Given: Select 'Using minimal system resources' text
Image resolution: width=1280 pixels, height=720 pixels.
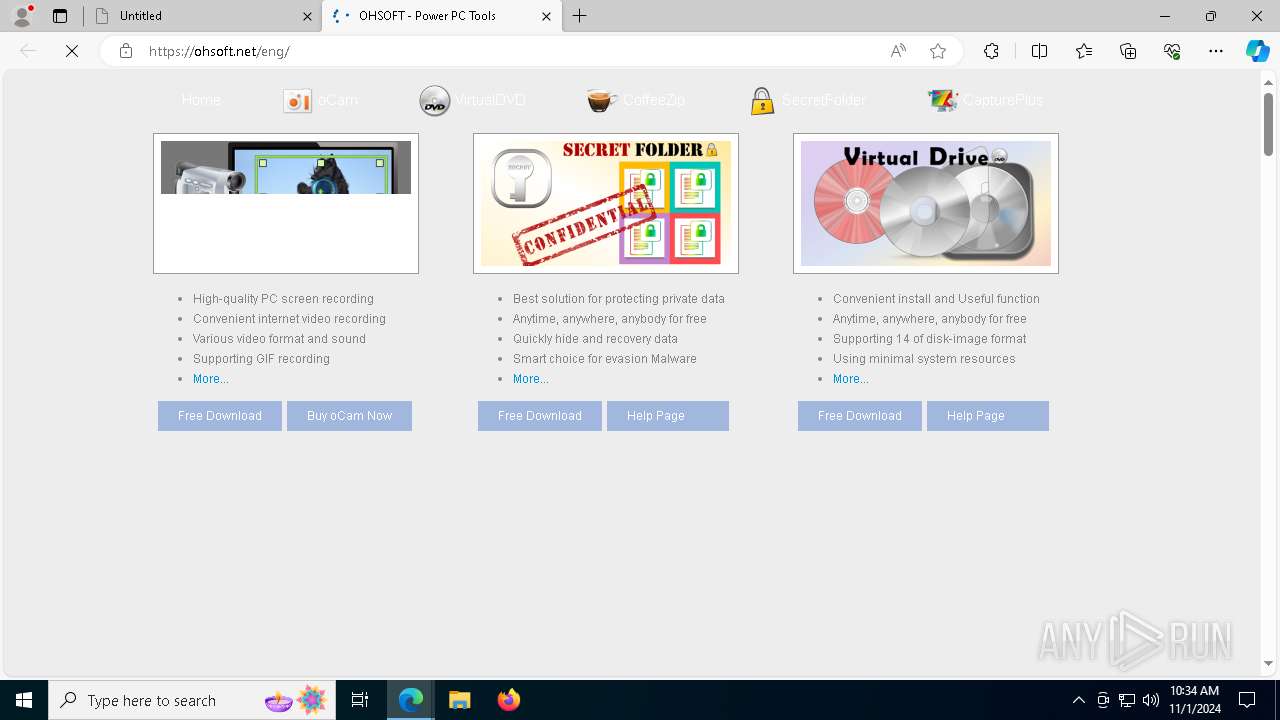Looking at the screenshot, I should [x=924, y=359].
